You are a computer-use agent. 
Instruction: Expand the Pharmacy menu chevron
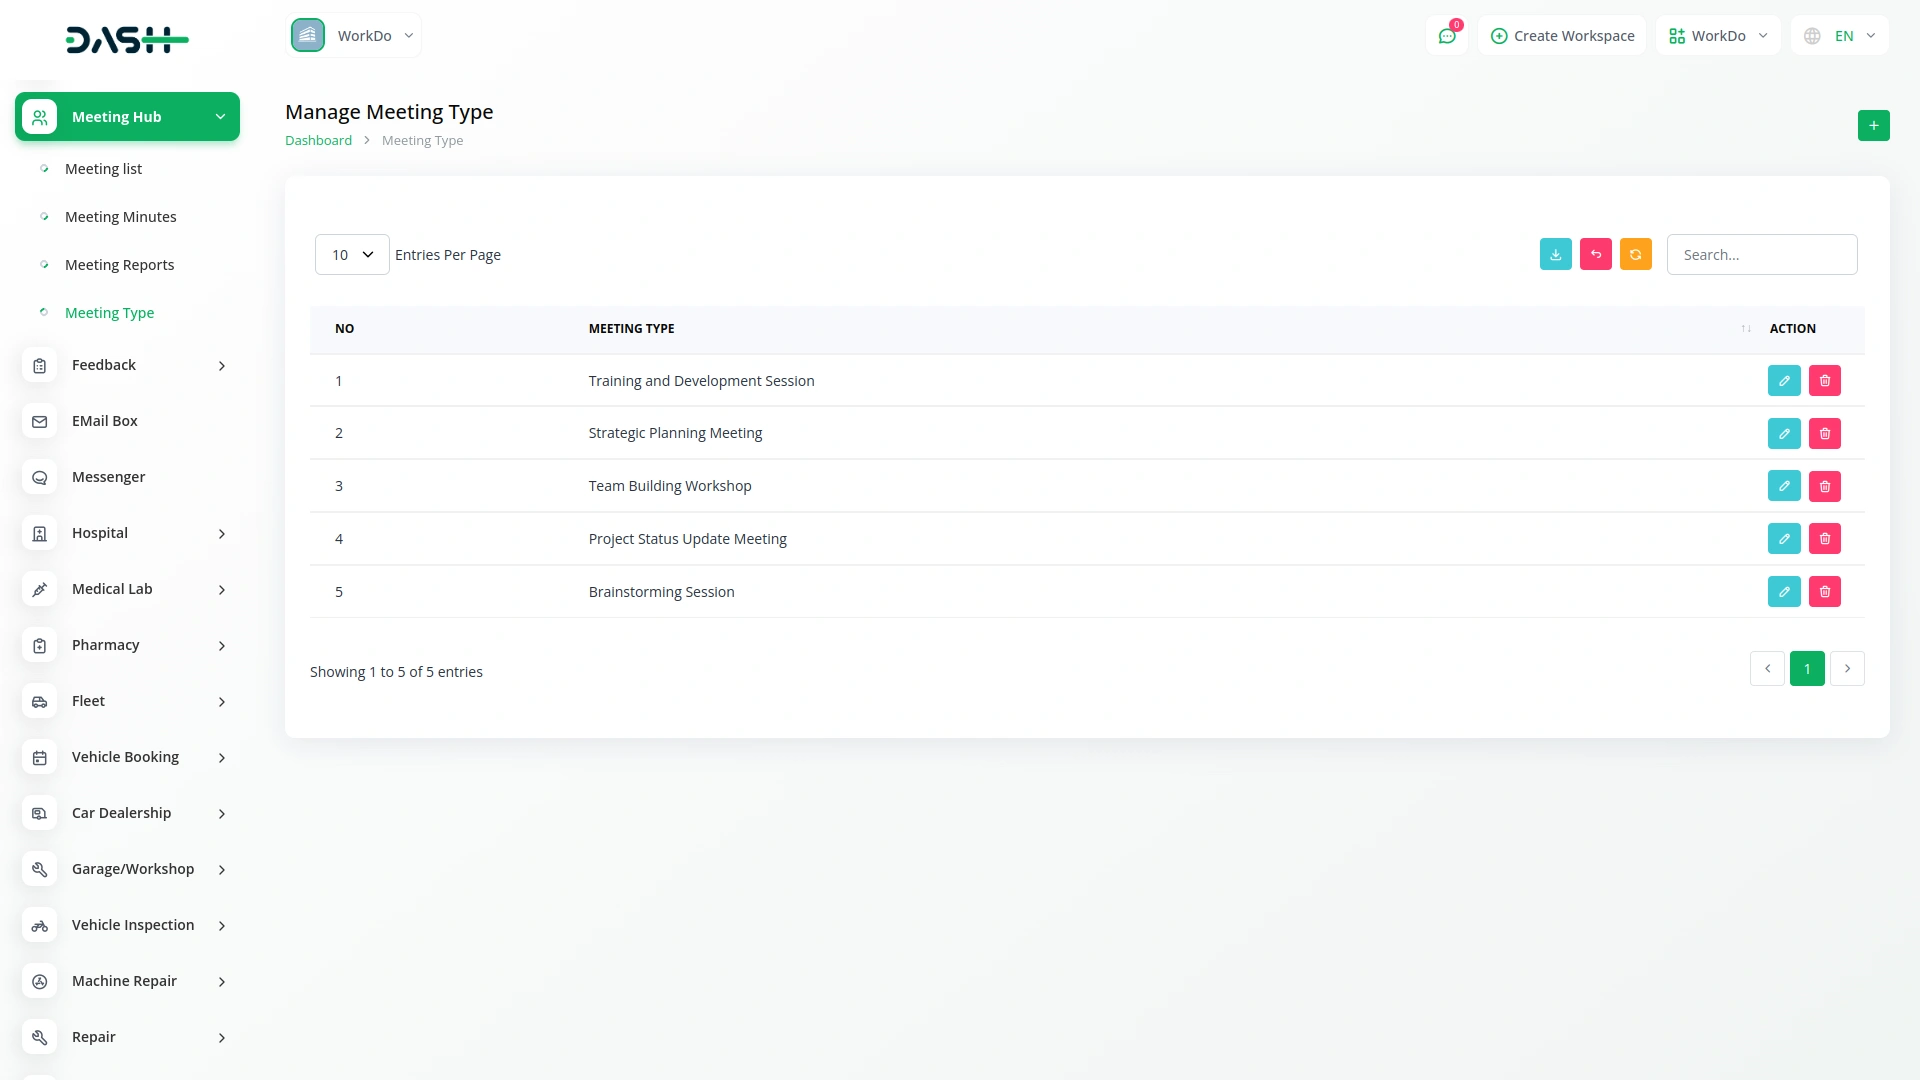click(x=222, y=646)
